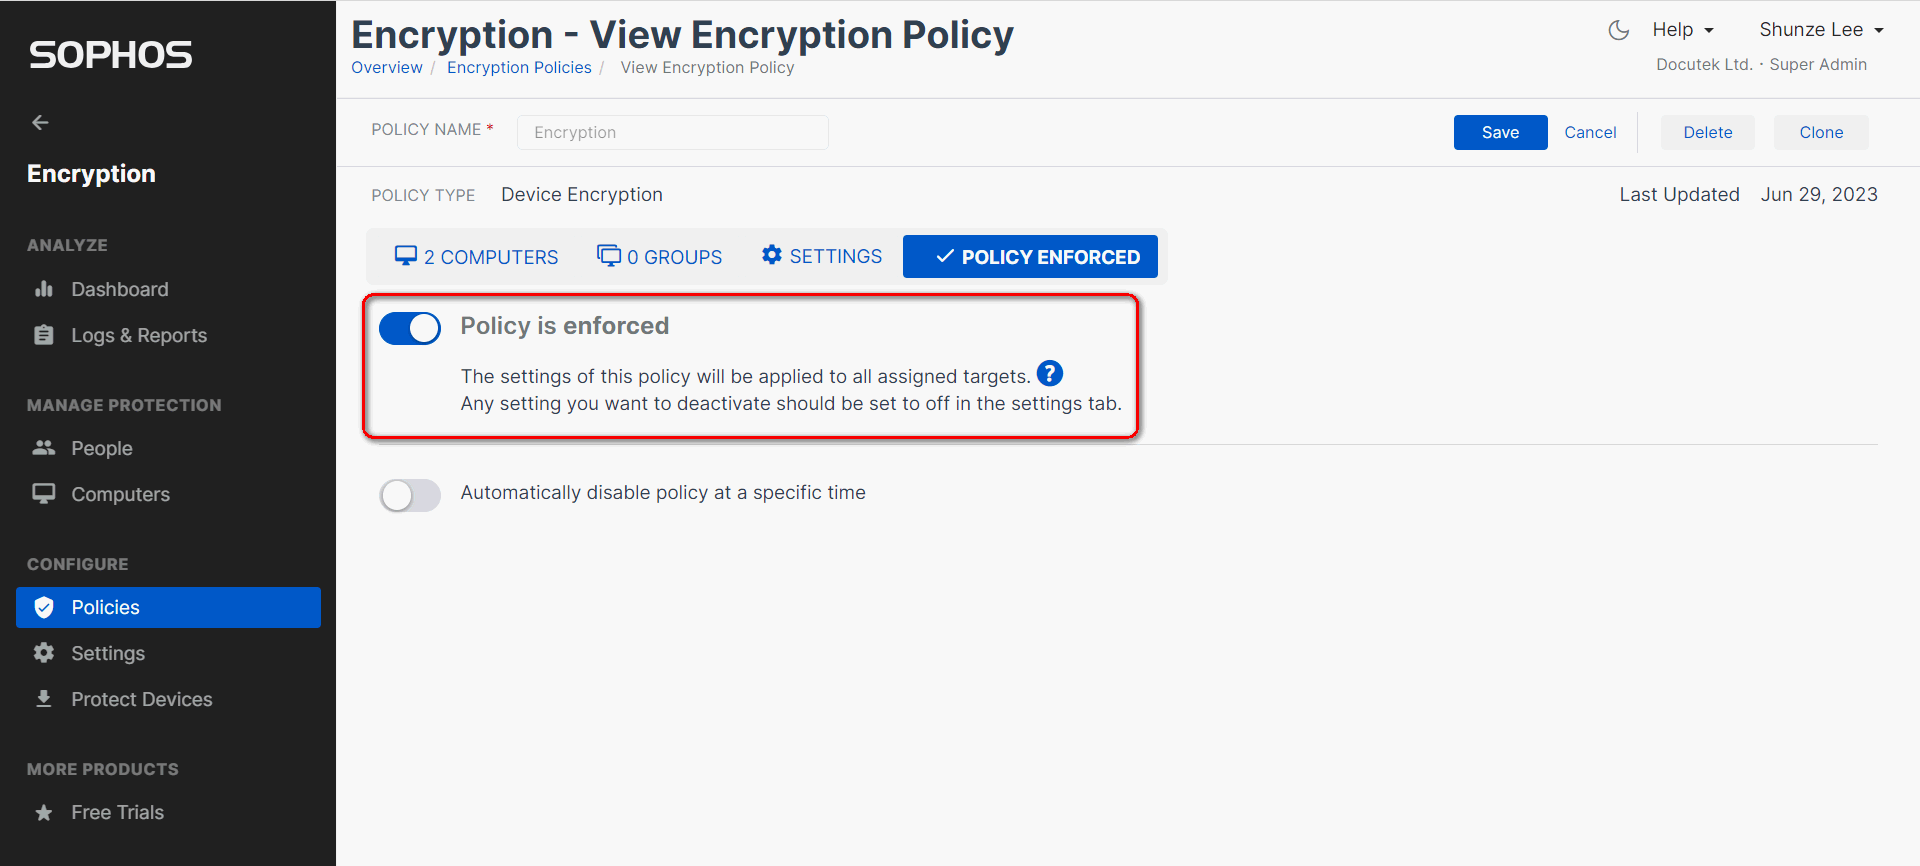The height and width of the screenshot is (866, 1920).
Task: Click the back arrow in the sidebar
Action: [x=40, y=122]
